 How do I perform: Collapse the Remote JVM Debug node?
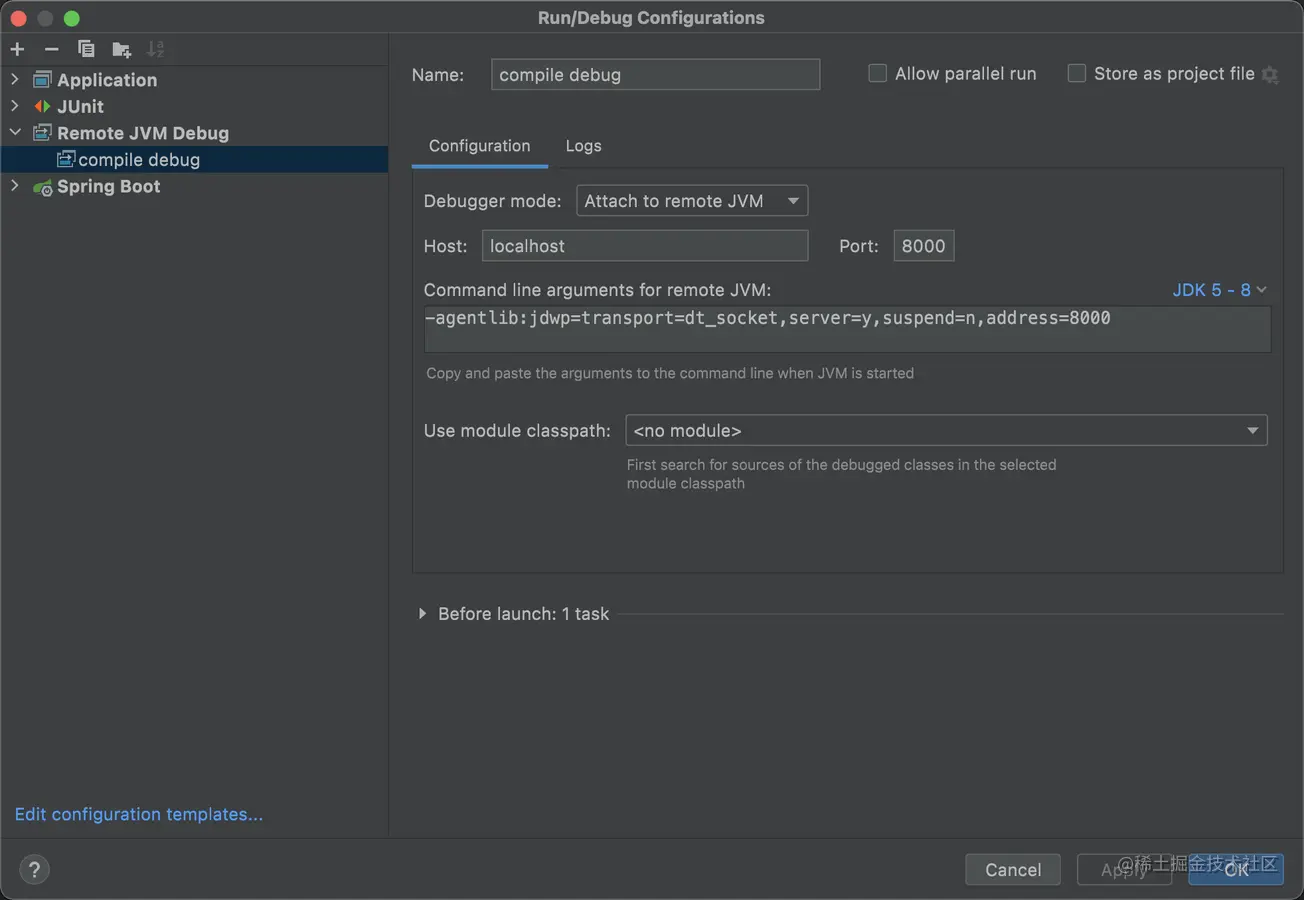click(x=14, y=132)
